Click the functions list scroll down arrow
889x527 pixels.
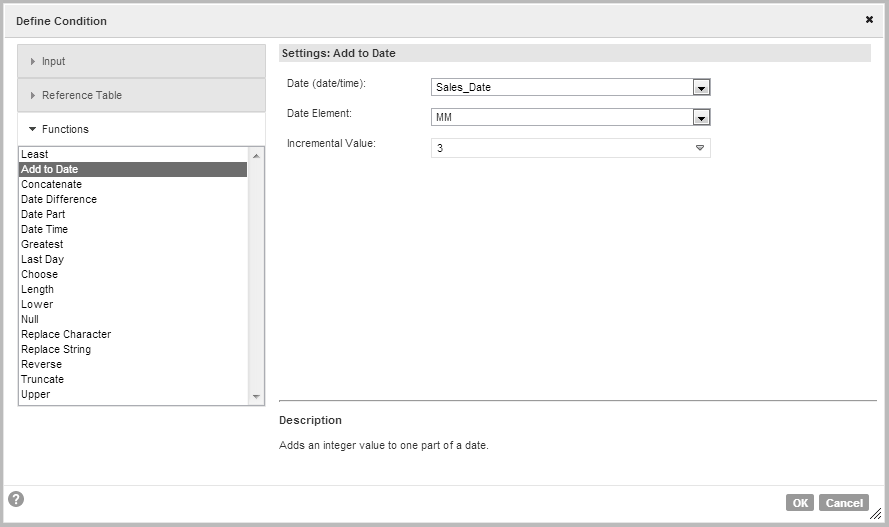coord(256,397)
